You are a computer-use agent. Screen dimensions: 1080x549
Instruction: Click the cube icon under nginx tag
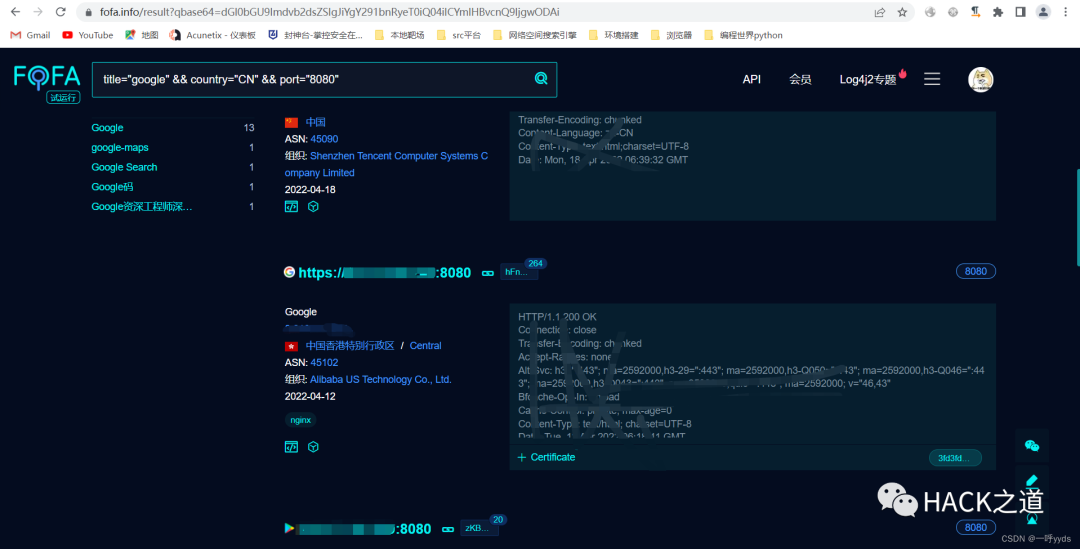[313, 447]
